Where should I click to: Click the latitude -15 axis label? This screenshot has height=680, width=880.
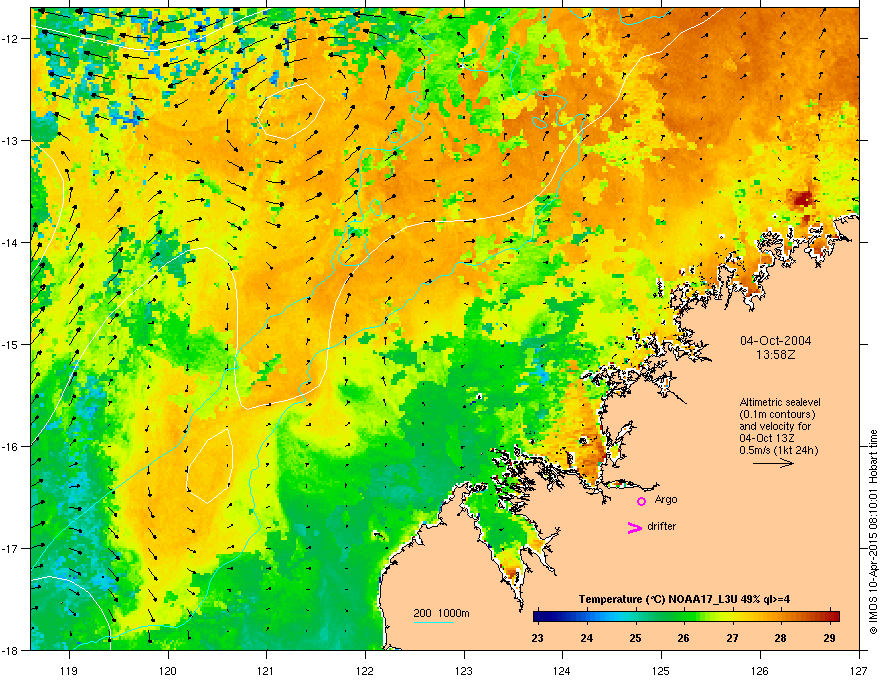pyautogui.click(x=11, y=344)
